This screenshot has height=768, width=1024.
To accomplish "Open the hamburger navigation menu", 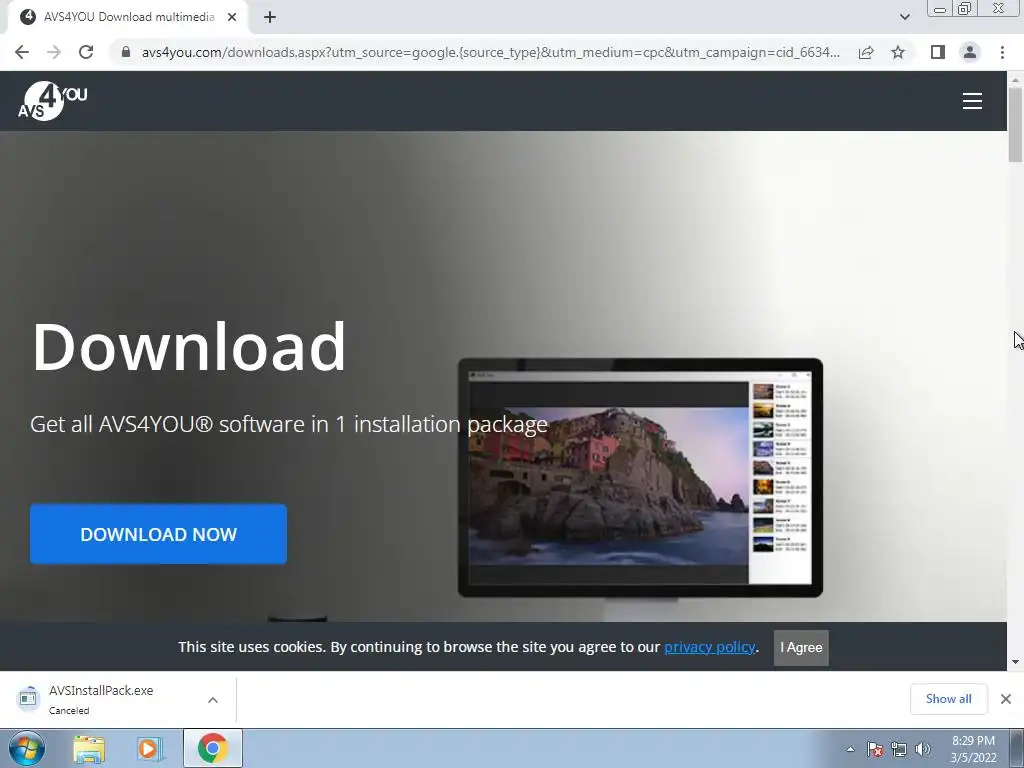I will [972, 101].
